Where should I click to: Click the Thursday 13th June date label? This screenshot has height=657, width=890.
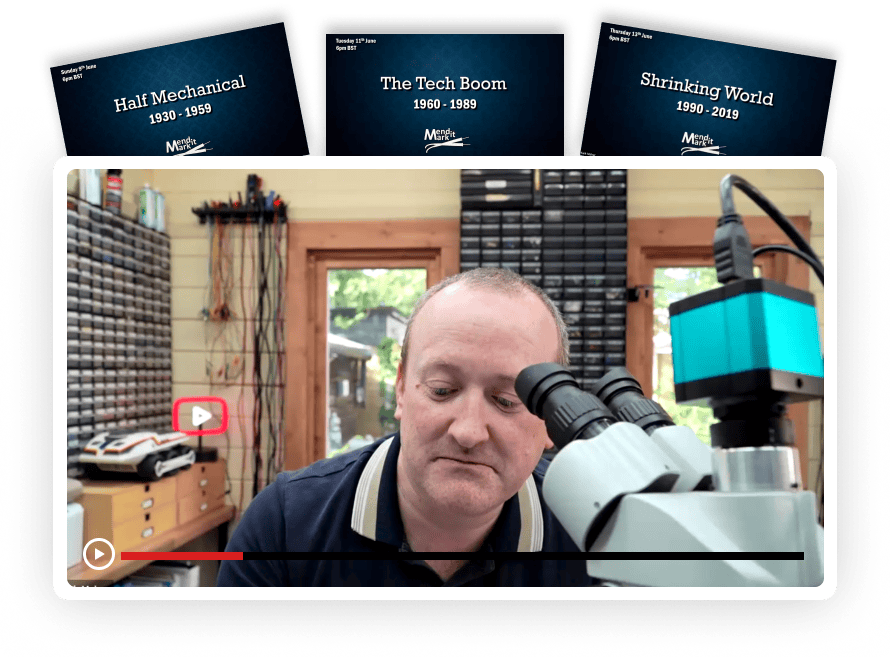pyautogui.click(x=631, y=36)
